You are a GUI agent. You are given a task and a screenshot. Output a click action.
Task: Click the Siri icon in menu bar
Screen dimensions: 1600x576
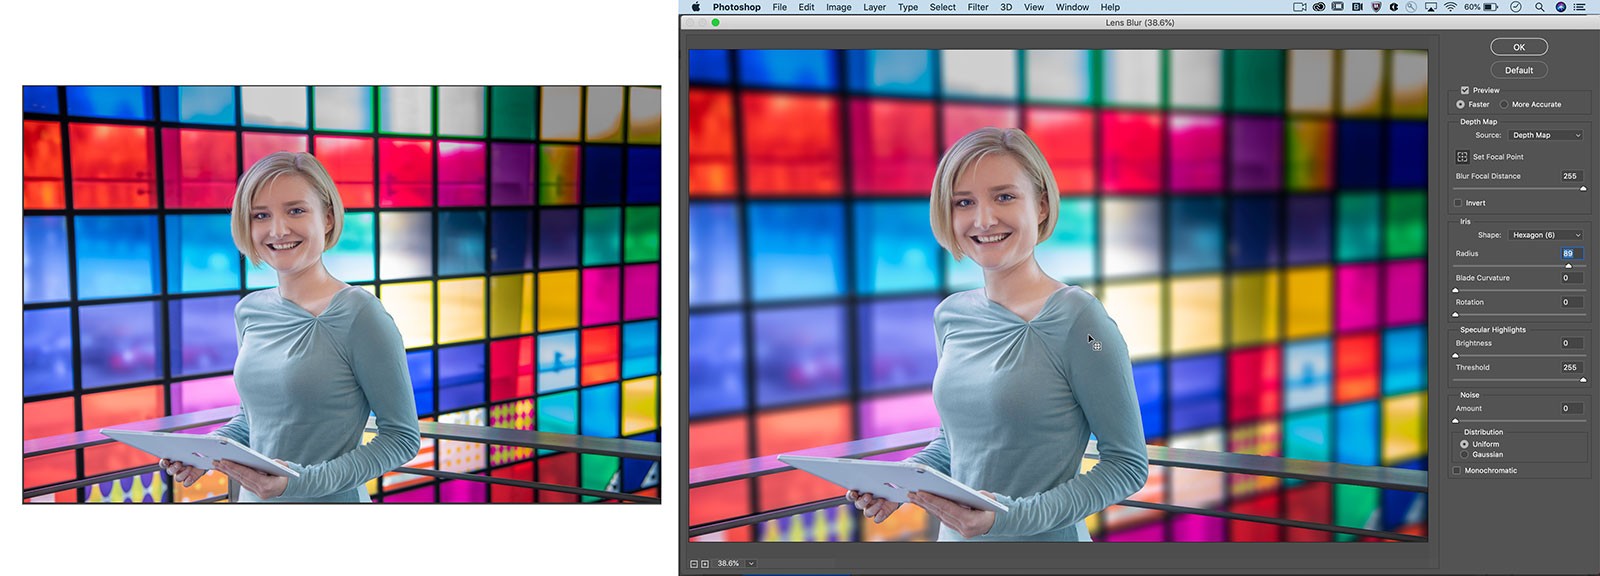pyautogui.click(x=1560, y=7)
